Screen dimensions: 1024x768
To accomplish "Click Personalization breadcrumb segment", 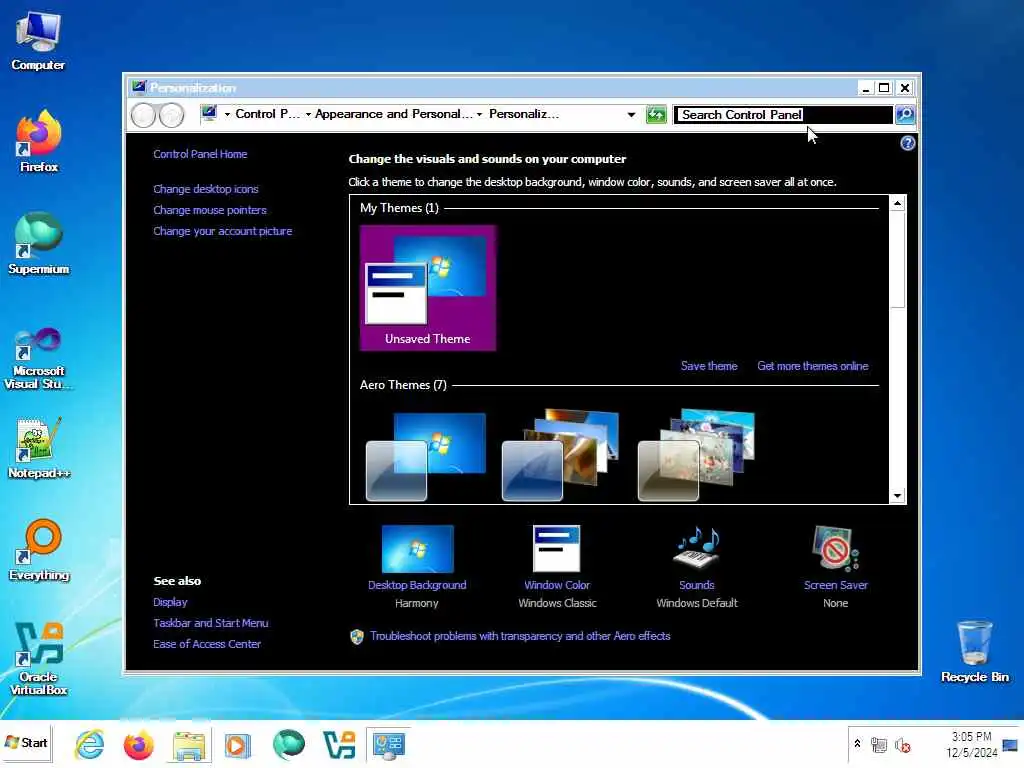I will coord(524,114).
